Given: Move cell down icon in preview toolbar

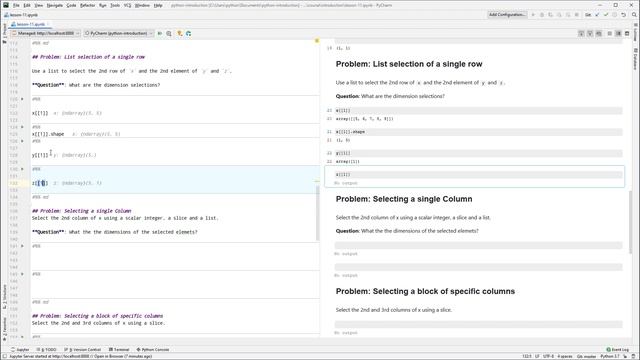Looking at the screenshot, I should click(590, 33).
